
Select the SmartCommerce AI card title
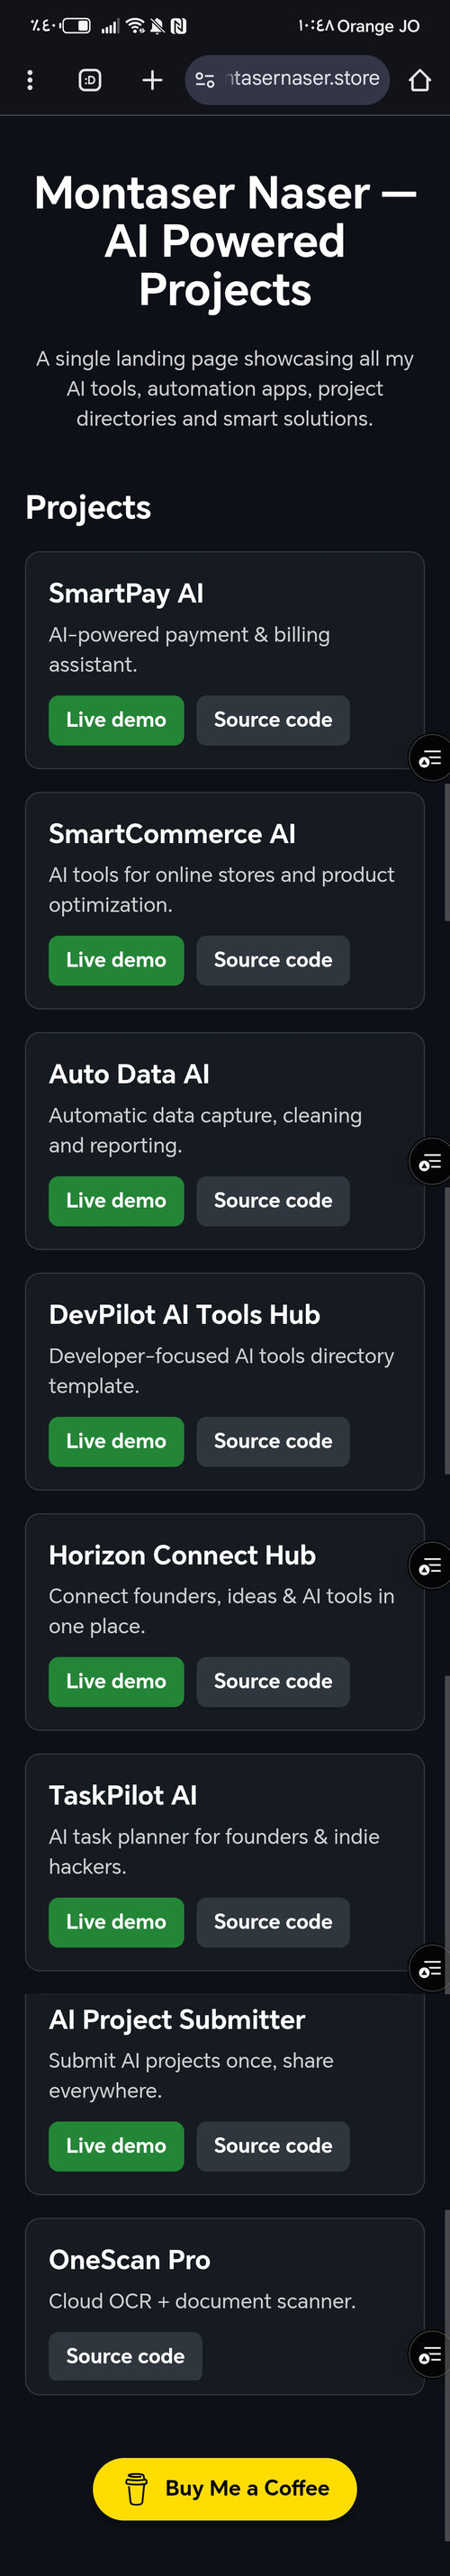tap(172, 834)
